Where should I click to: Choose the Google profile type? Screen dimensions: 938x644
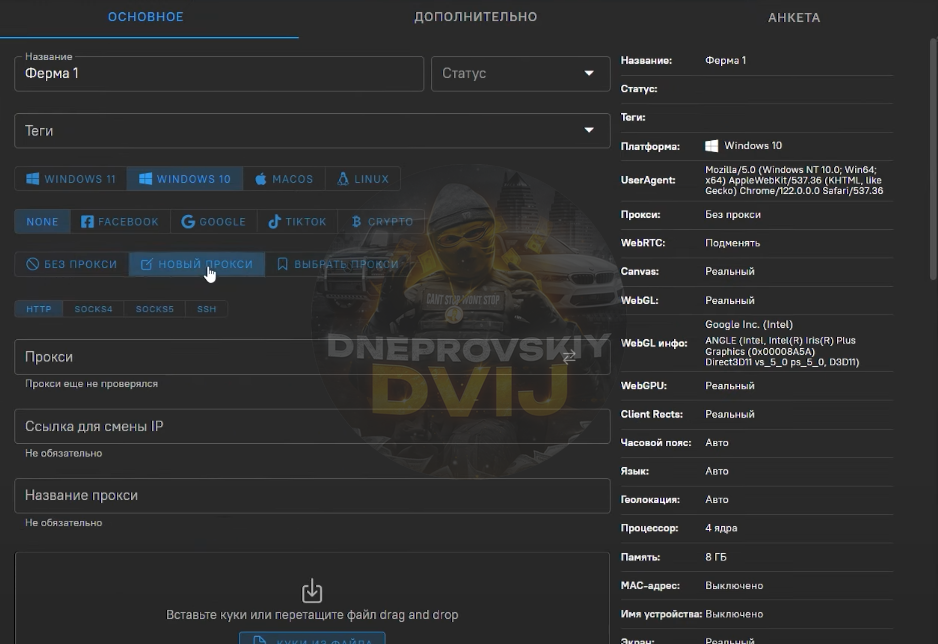(214, 221)
